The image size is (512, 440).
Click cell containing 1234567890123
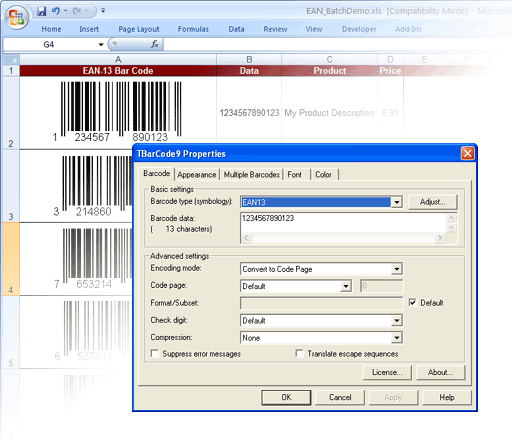[249, 113]
